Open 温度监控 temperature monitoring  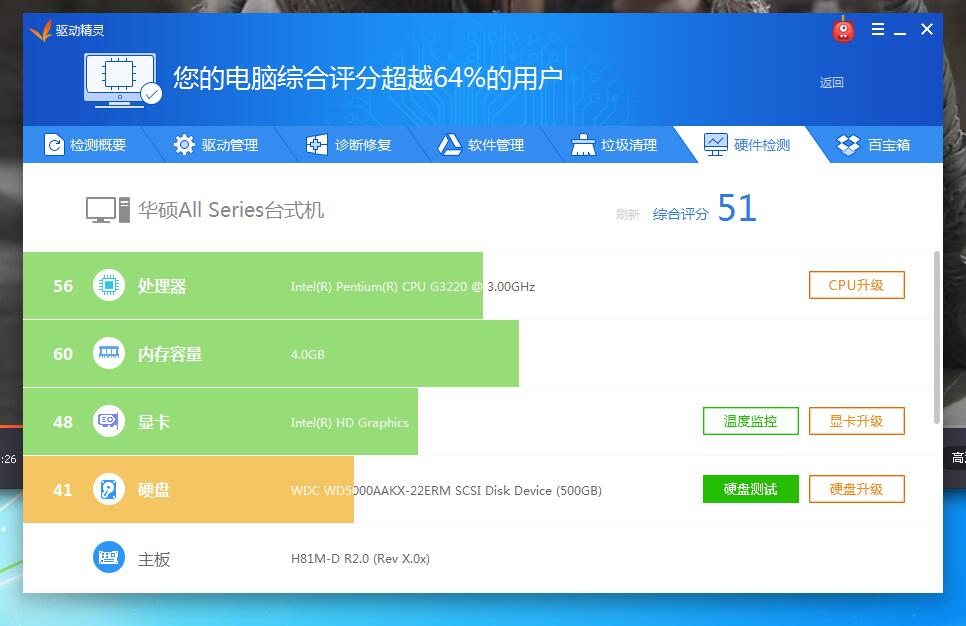pyautogui.click(x=750, y=421)
